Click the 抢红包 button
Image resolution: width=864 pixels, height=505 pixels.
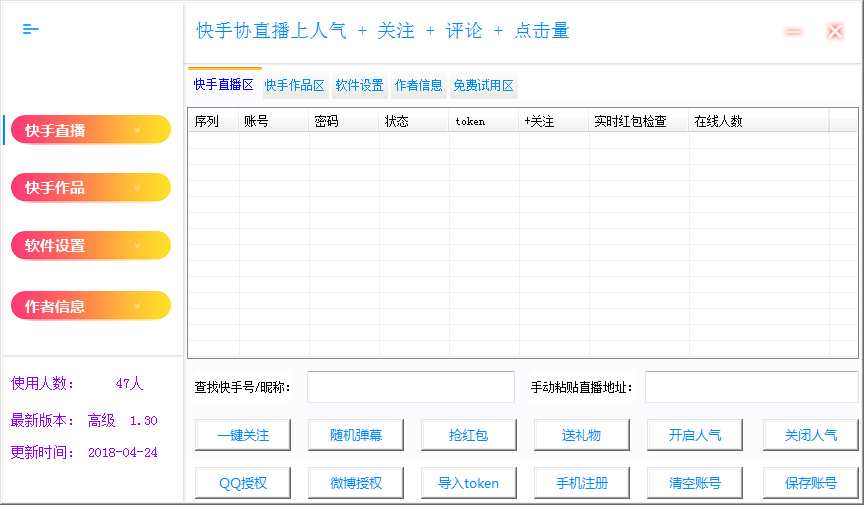[x=469, y=435]
